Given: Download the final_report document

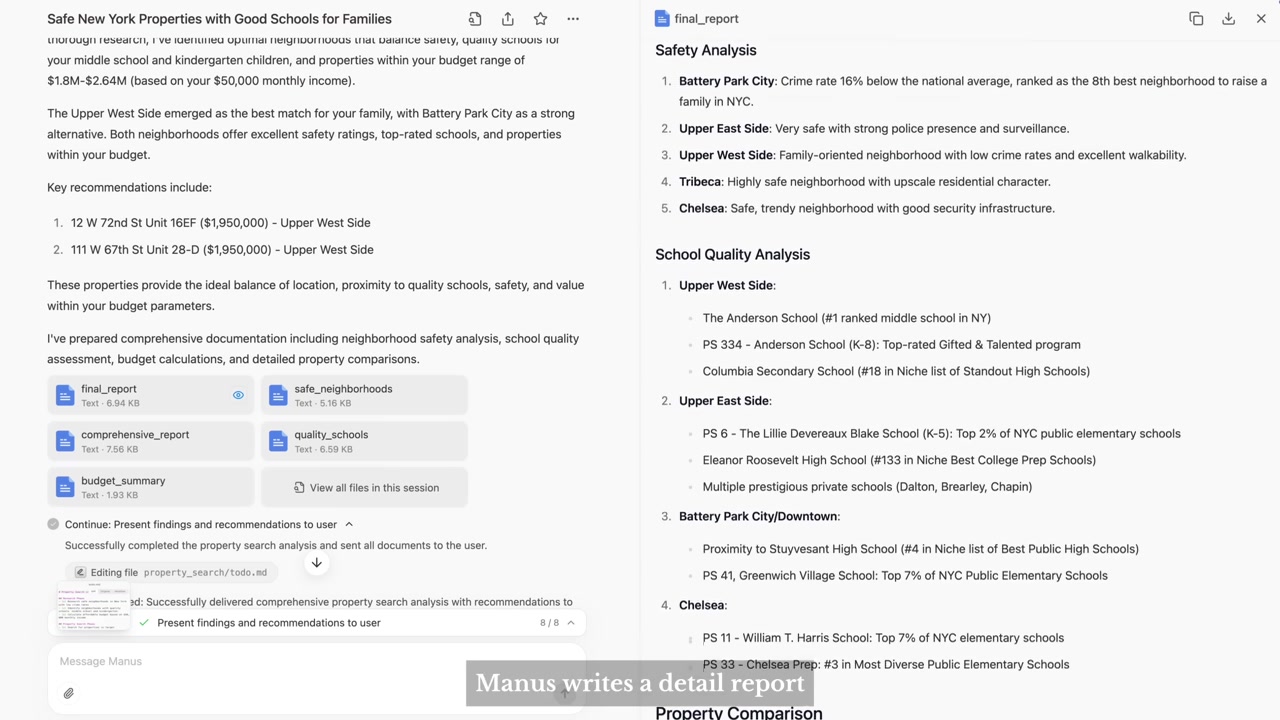Looking at the screenshot, I should click(x=1228, y=19).
